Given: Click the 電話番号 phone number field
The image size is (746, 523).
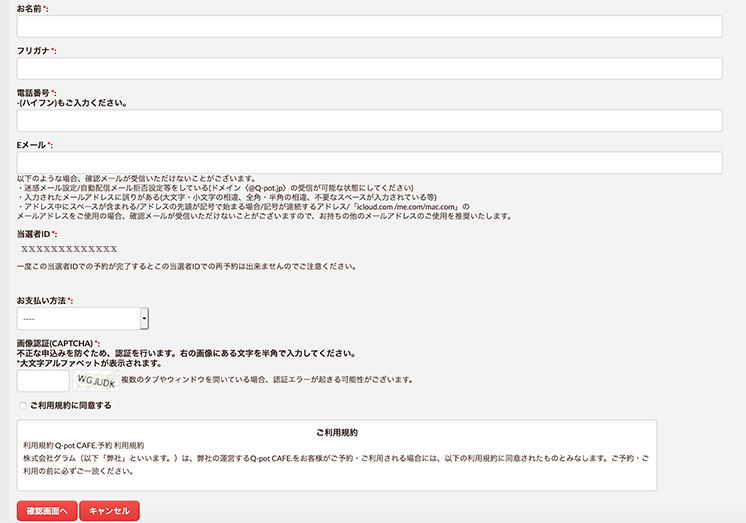Looking at the screenshot, I should [x=369, y=120].
